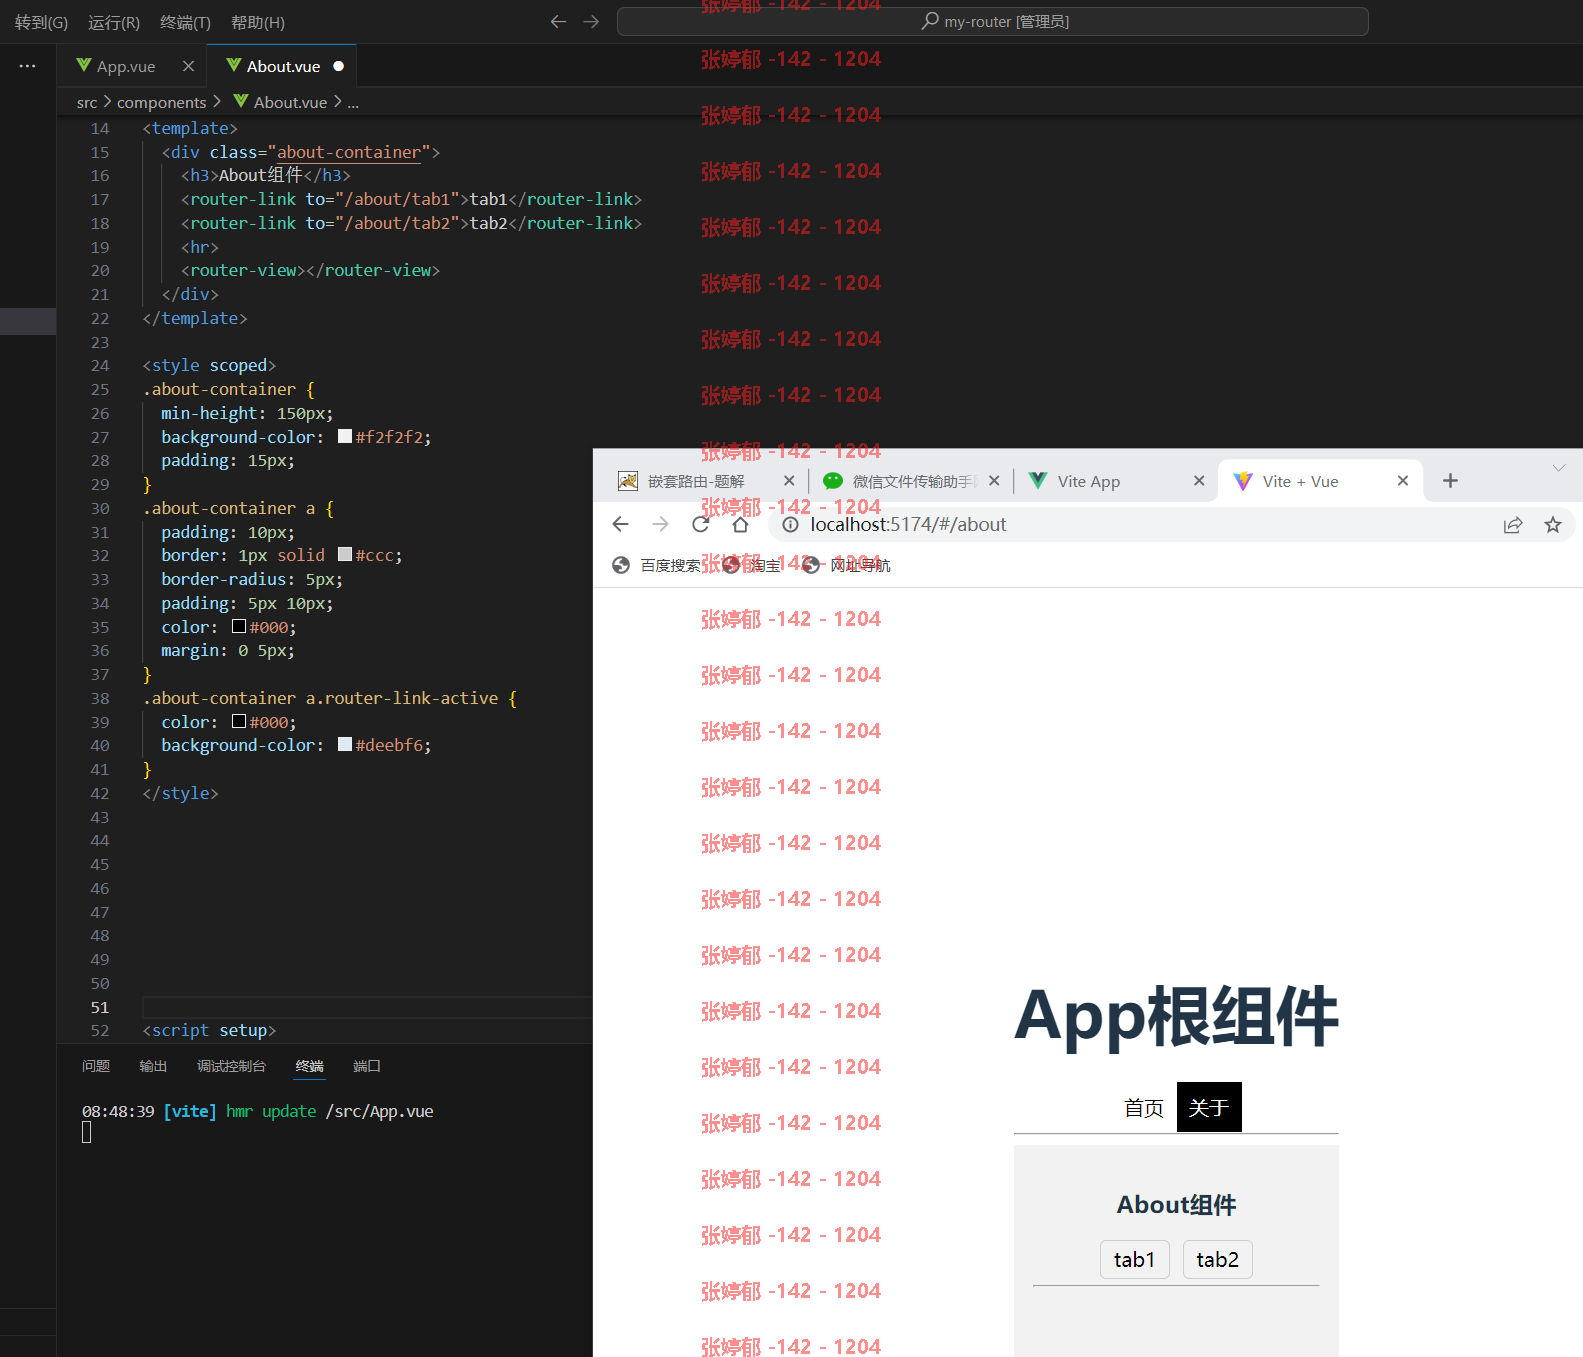
Task: Open the 帮助(H) menu
Action: (x=258, y=22)
